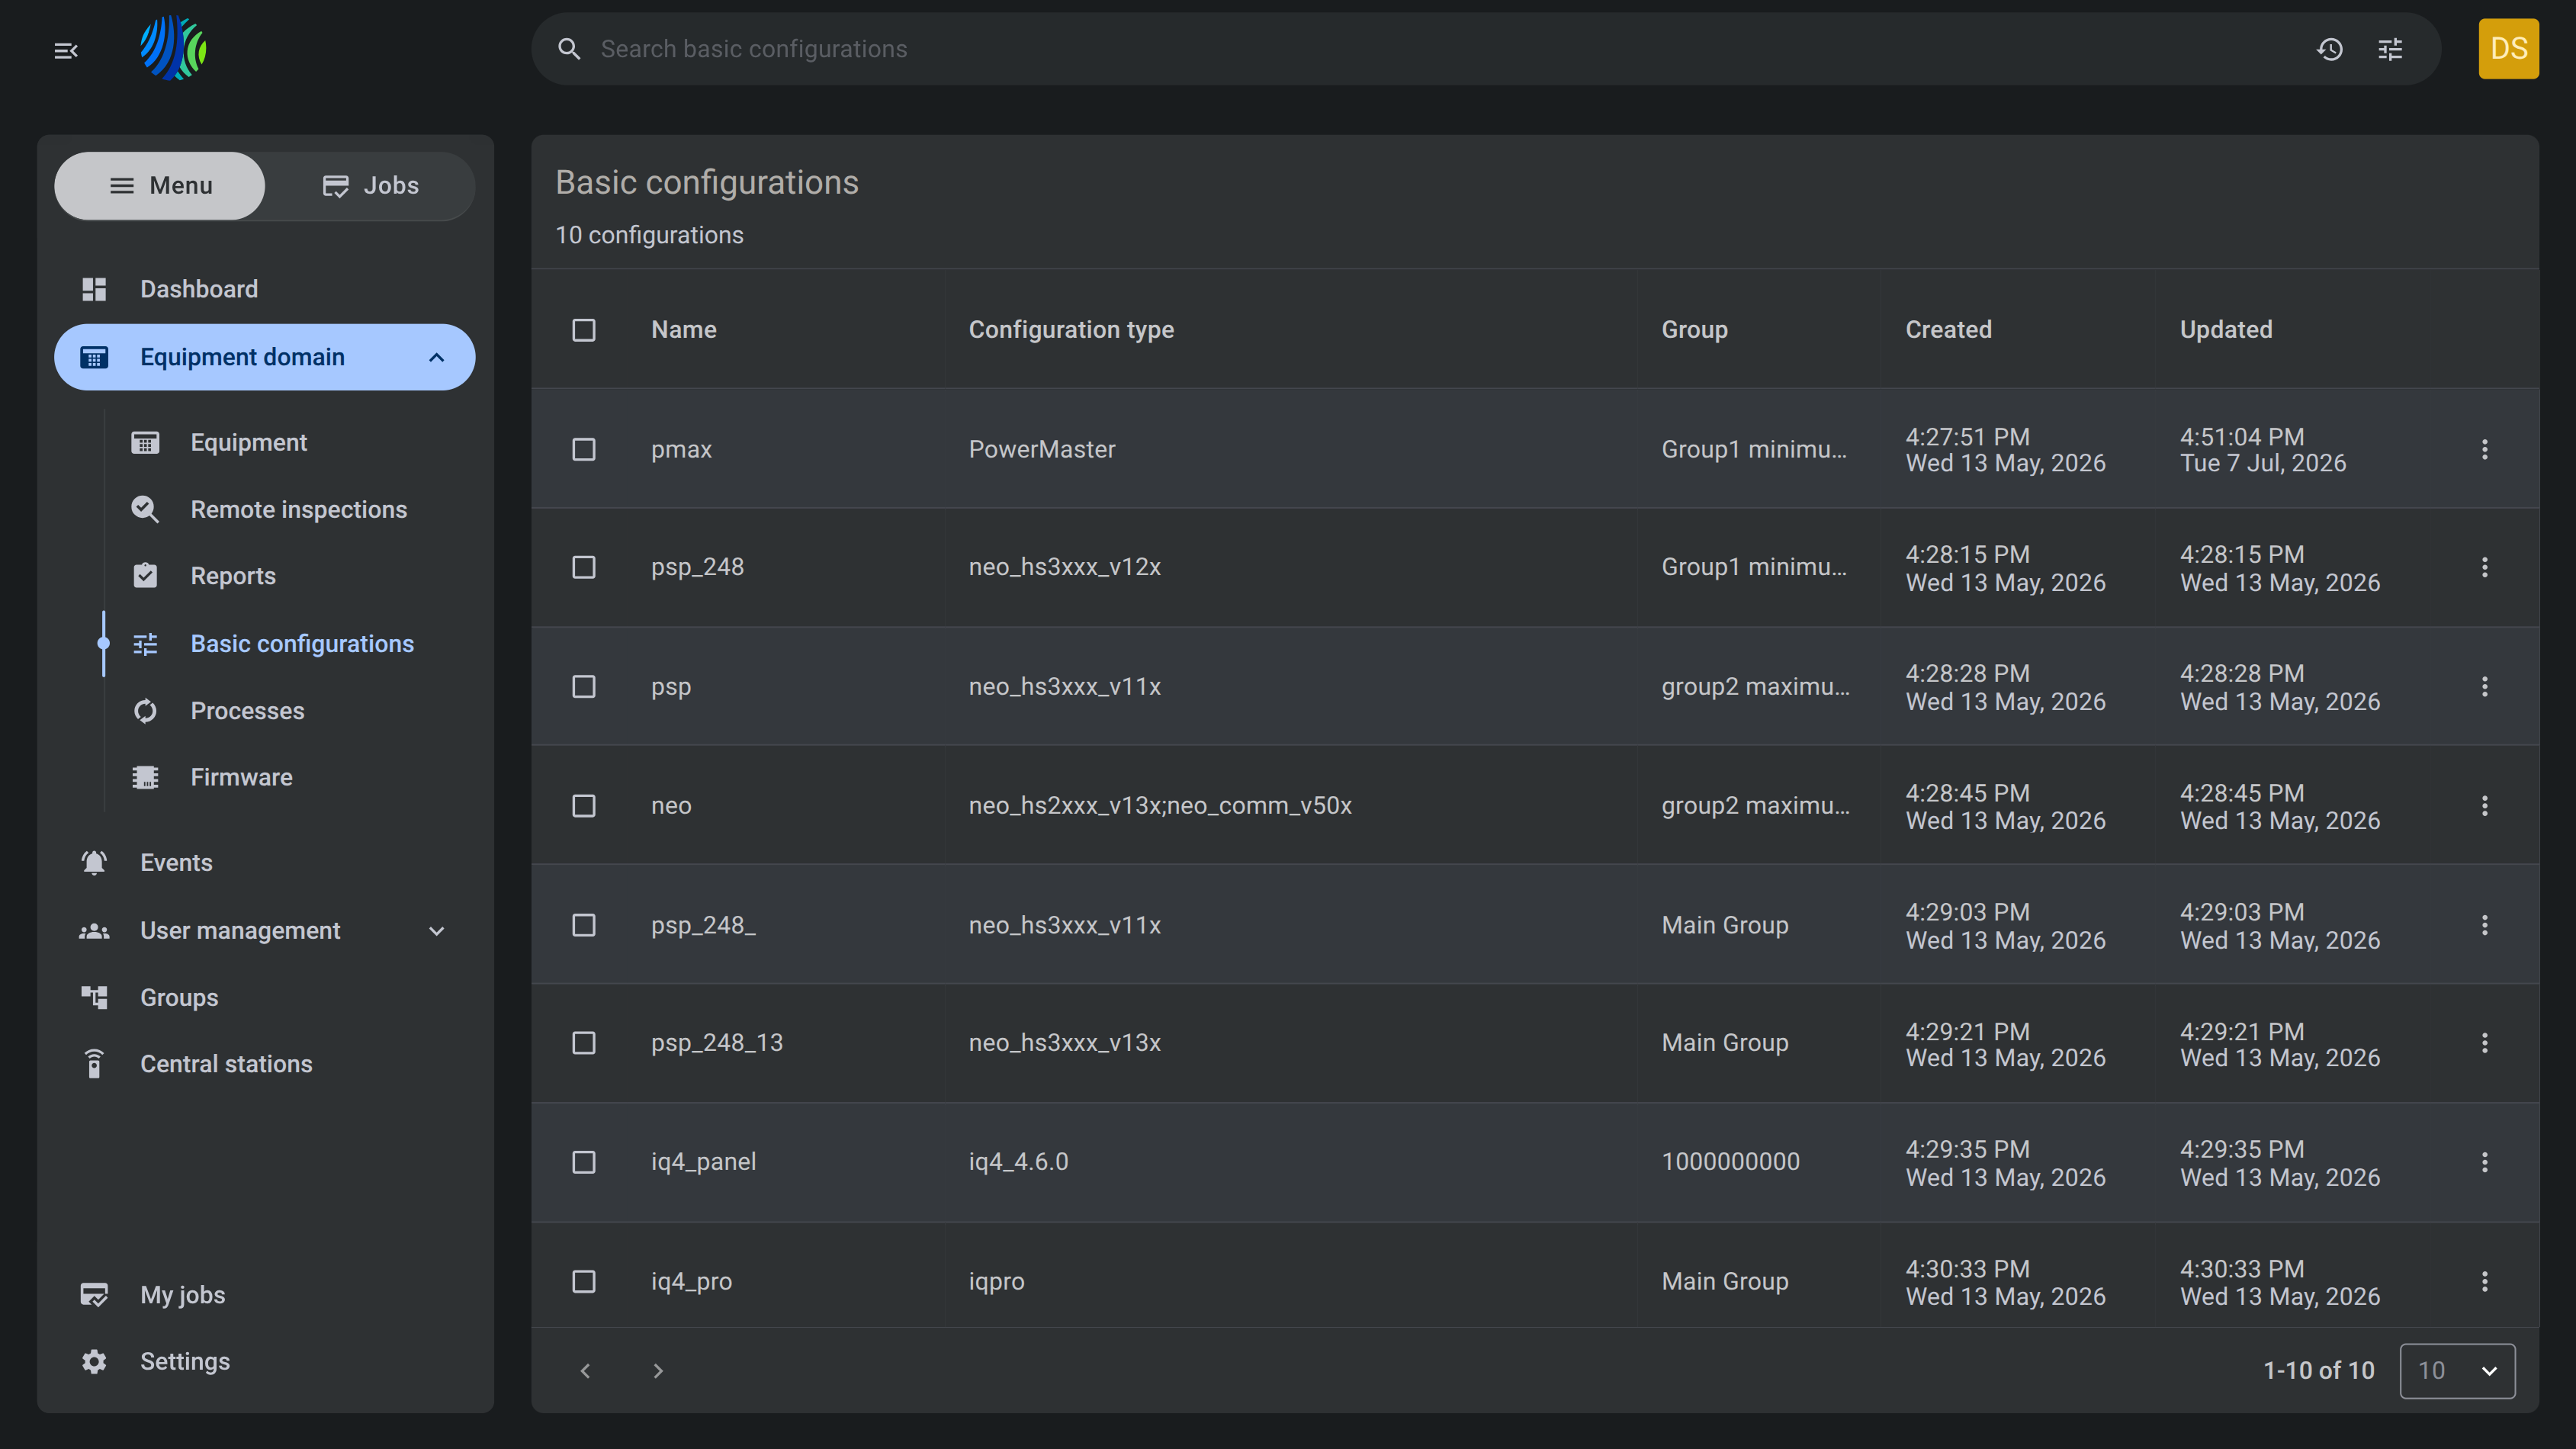Click the neo_hs3xxx_v13x type cell

coord(1064,1043)
